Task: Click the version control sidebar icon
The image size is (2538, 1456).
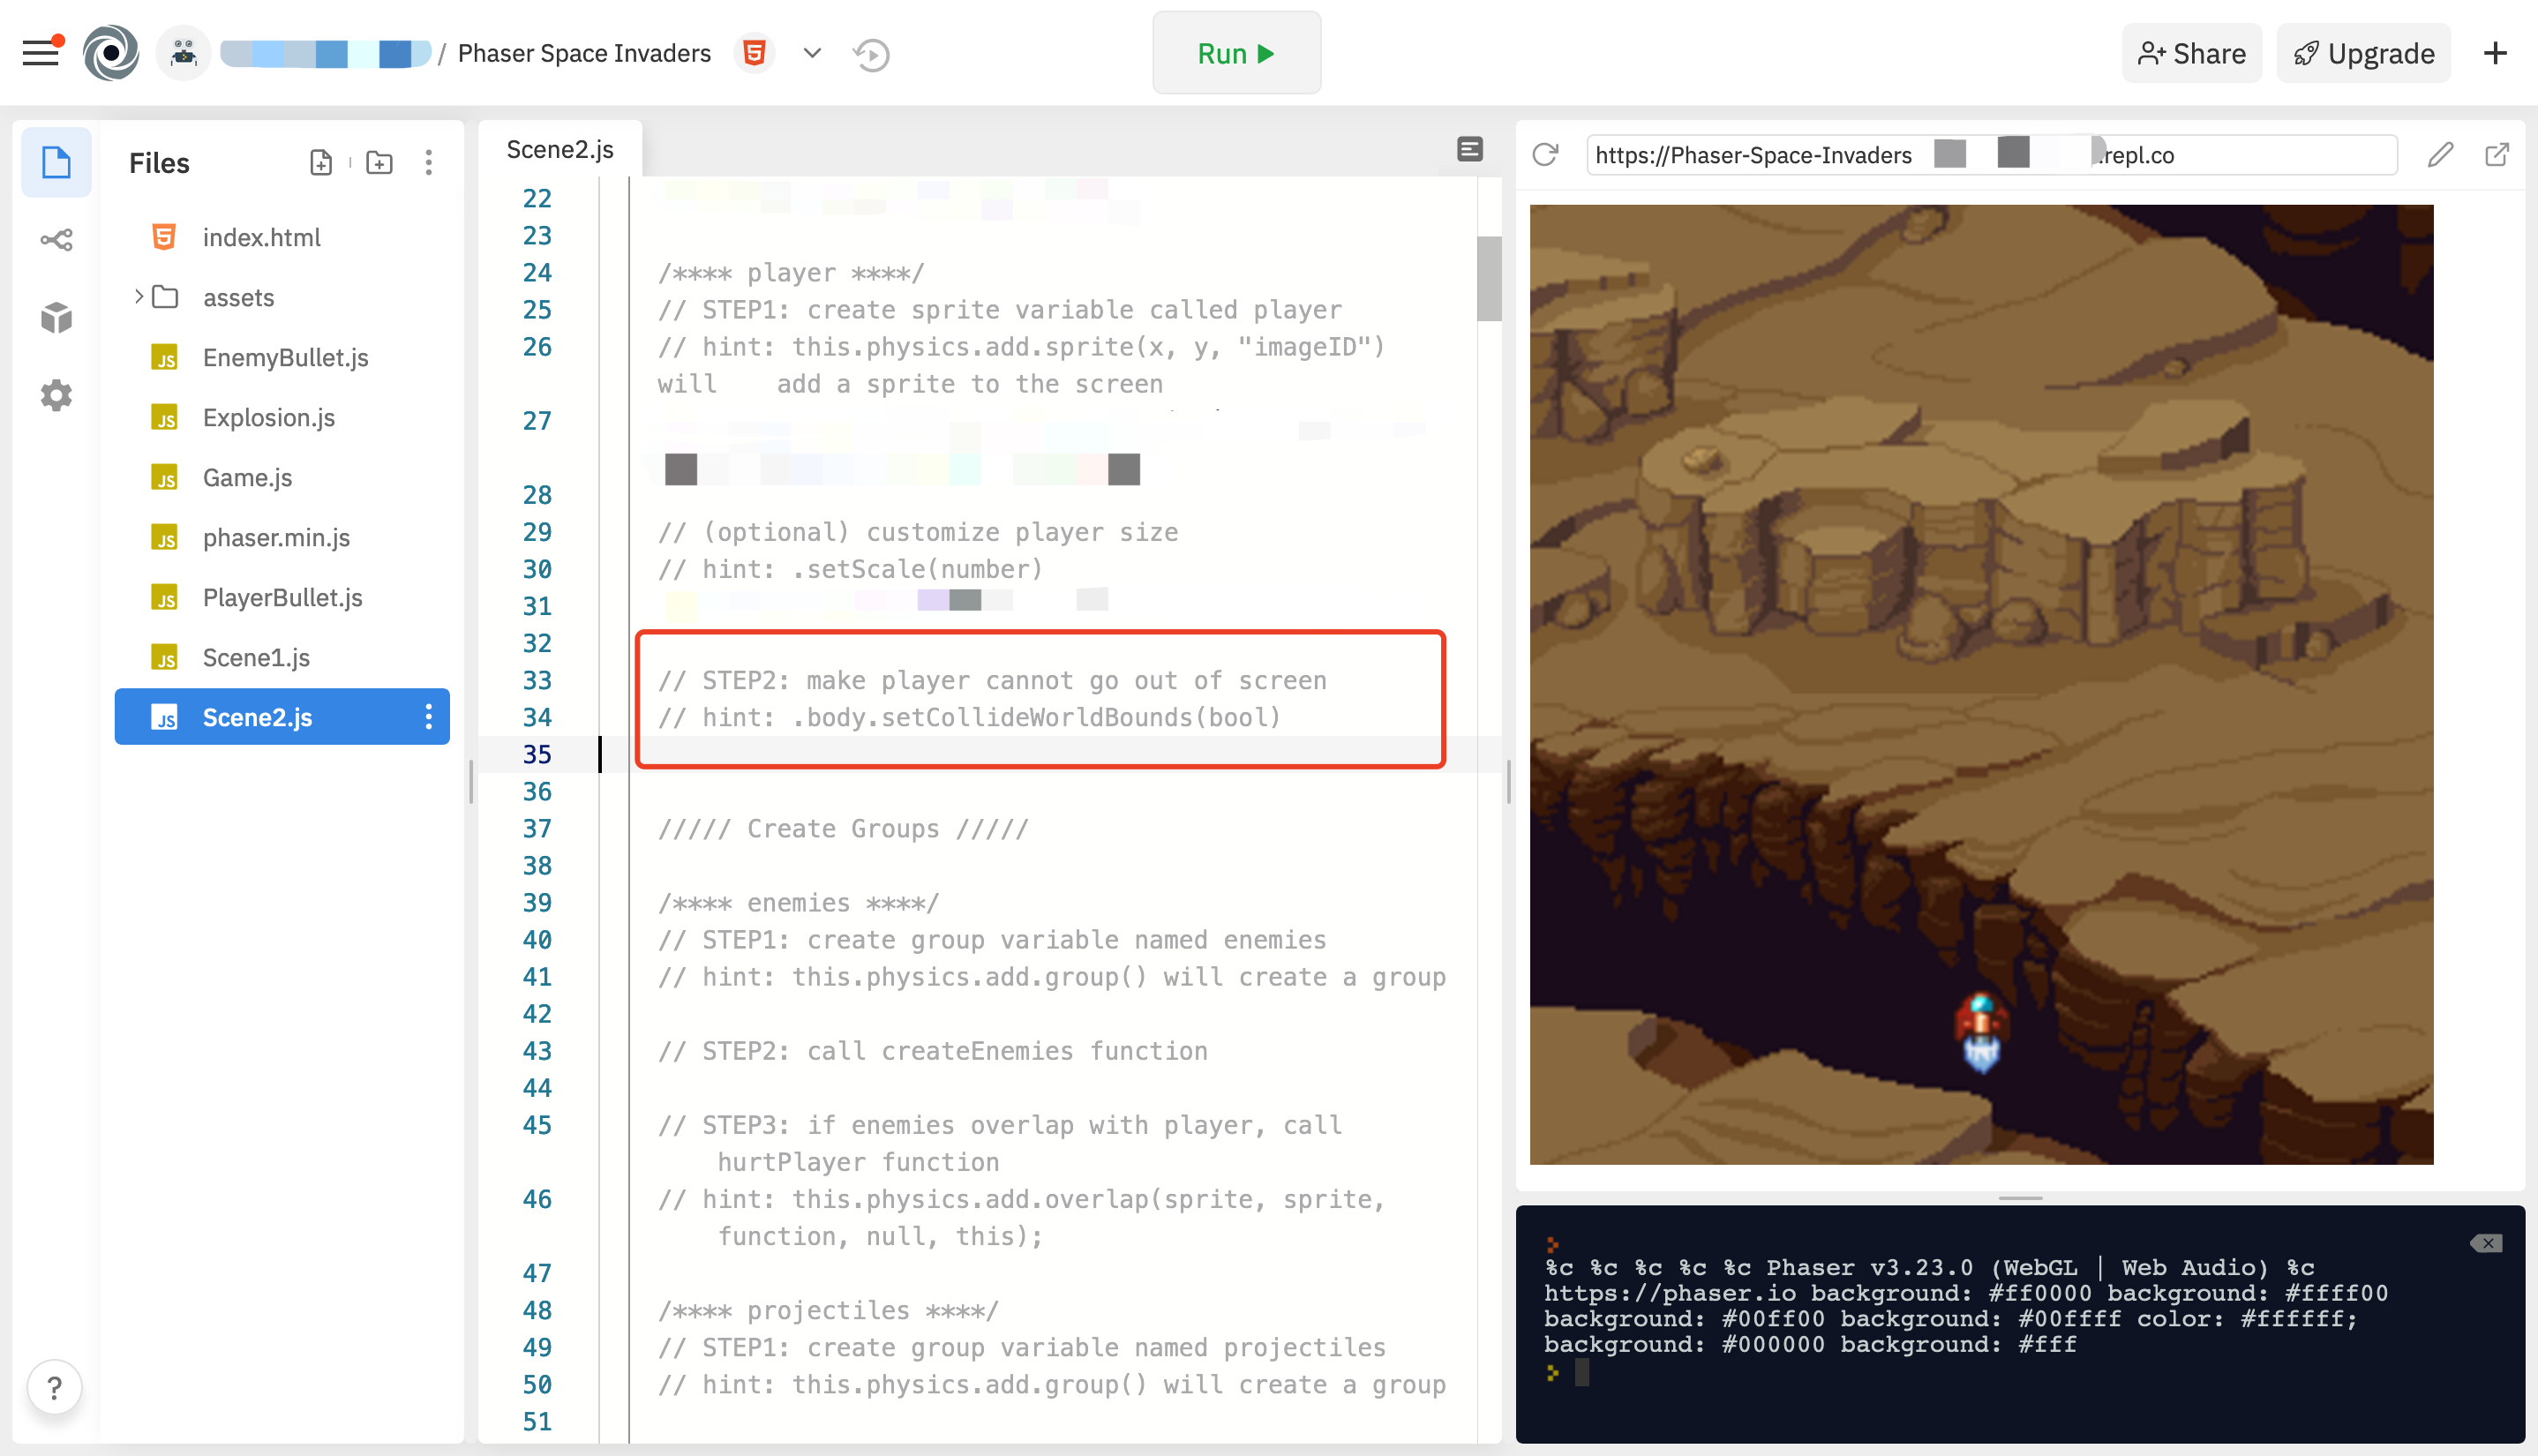Action: pos(56,240)
